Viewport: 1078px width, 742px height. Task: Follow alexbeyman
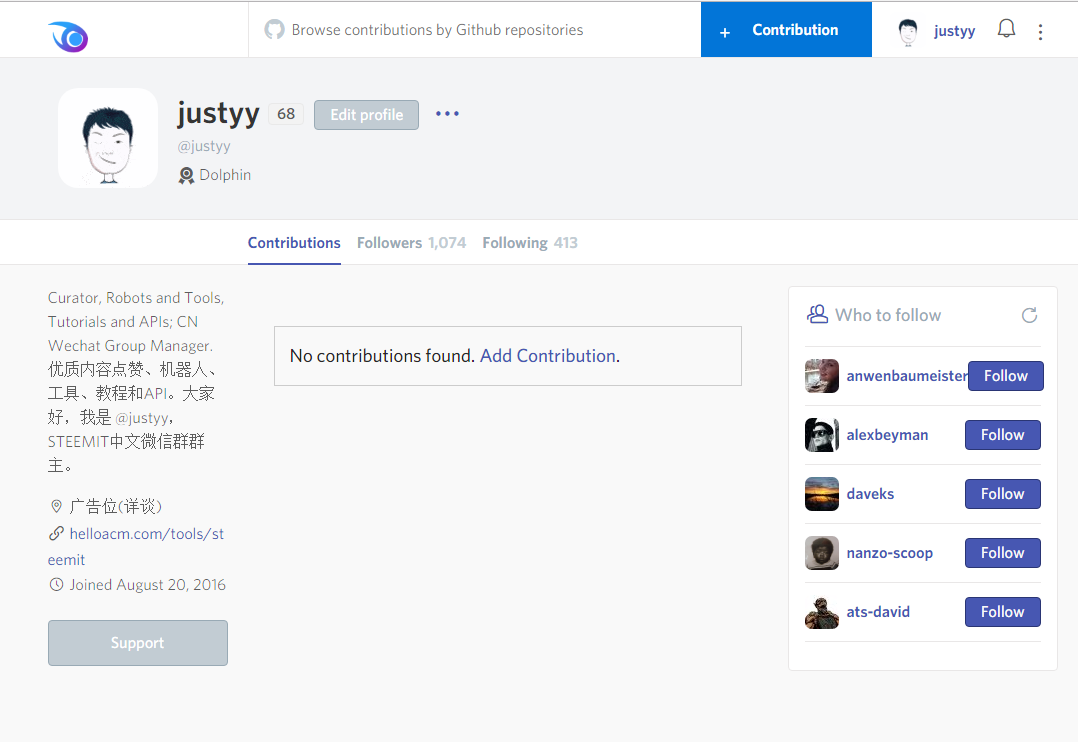[1002, 435]
